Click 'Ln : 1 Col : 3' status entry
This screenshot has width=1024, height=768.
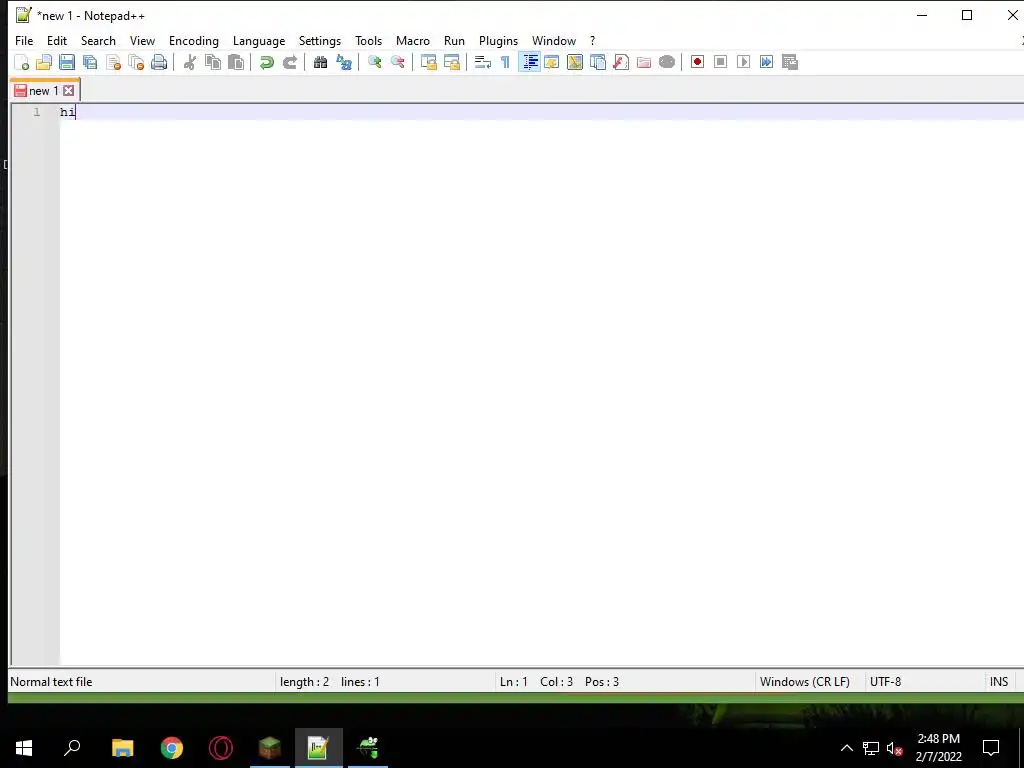click(536, 682)
